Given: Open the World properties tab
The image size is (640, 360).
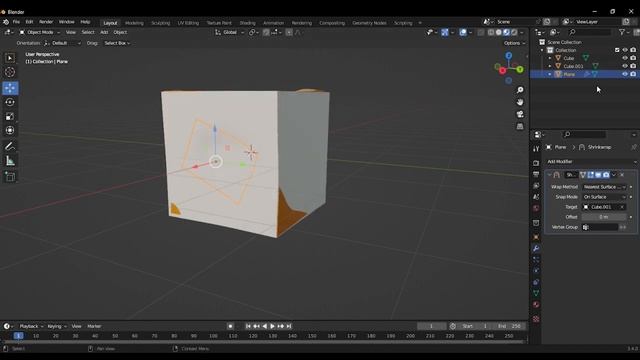Looking at the screenshot, I should tap(536, 209).
